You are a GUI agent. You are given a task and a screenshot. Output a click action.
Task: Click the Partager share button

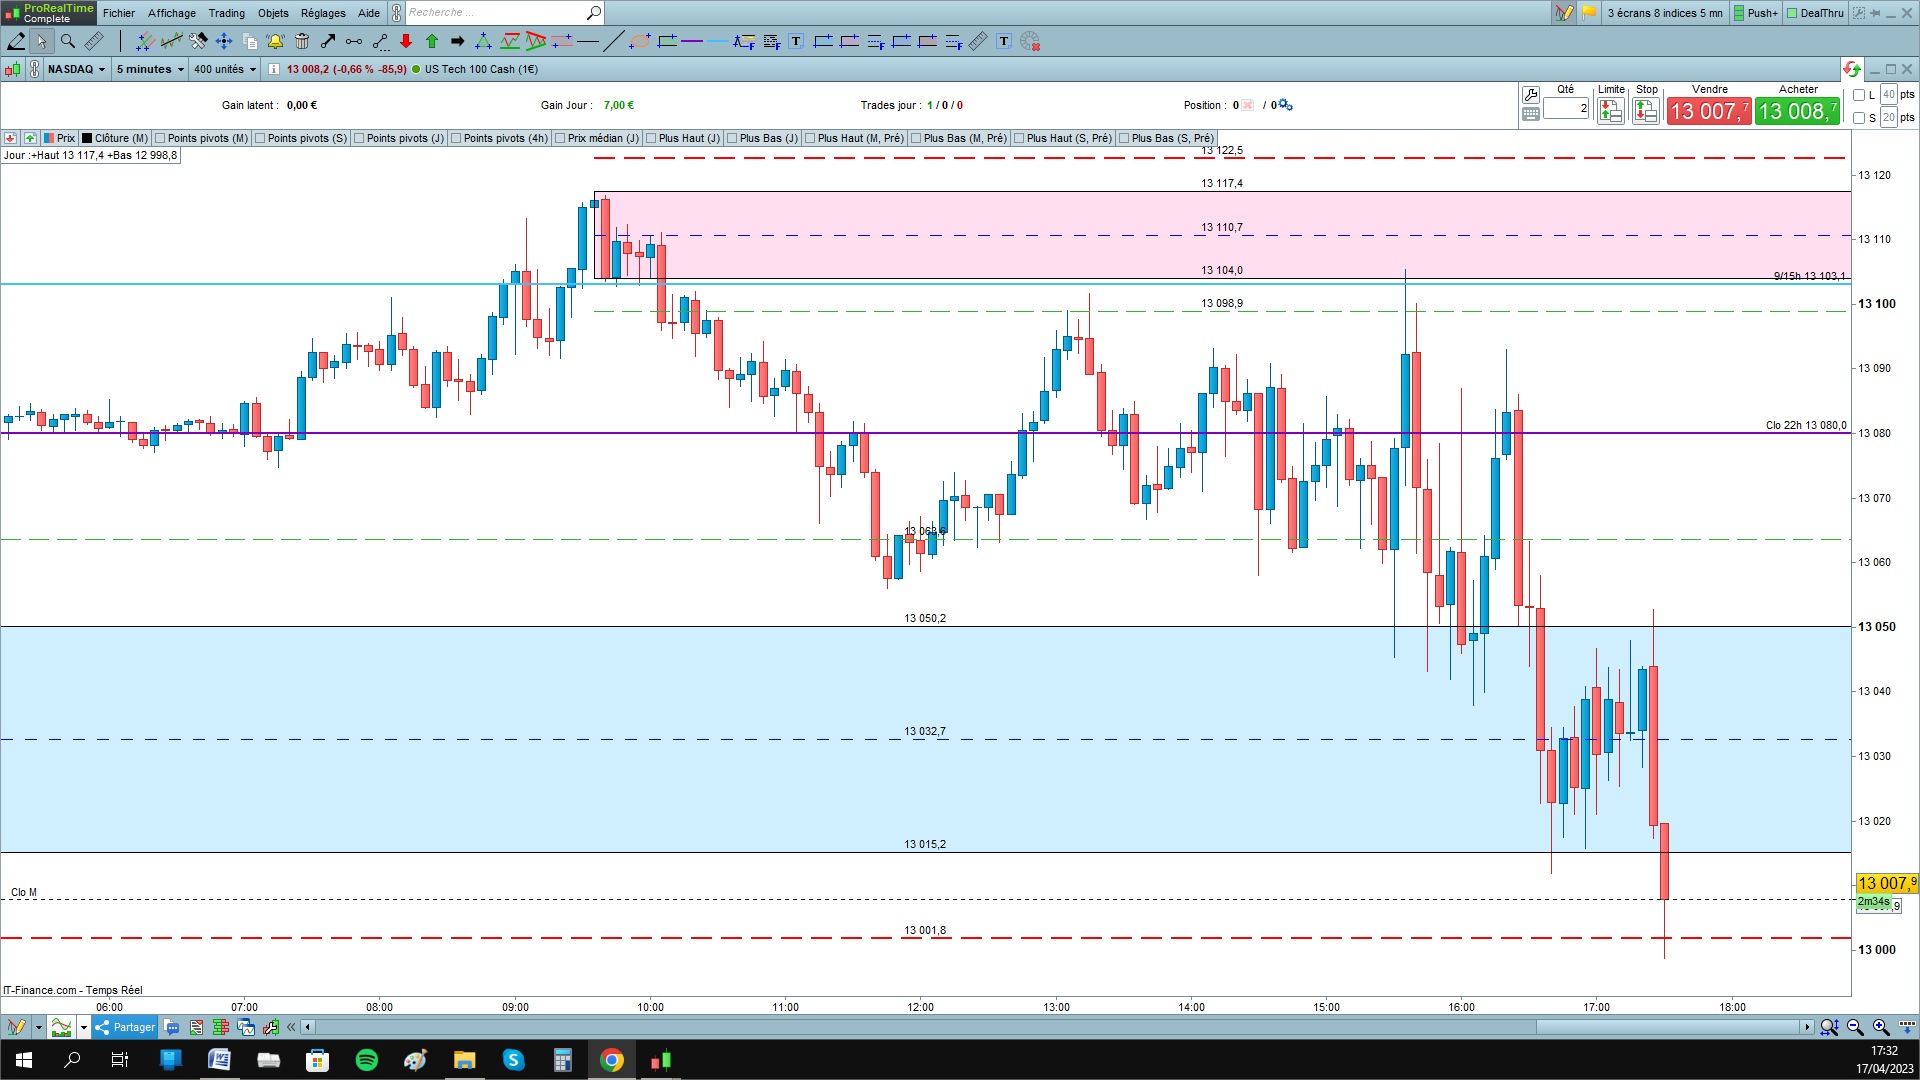[x=125, y=1027]
